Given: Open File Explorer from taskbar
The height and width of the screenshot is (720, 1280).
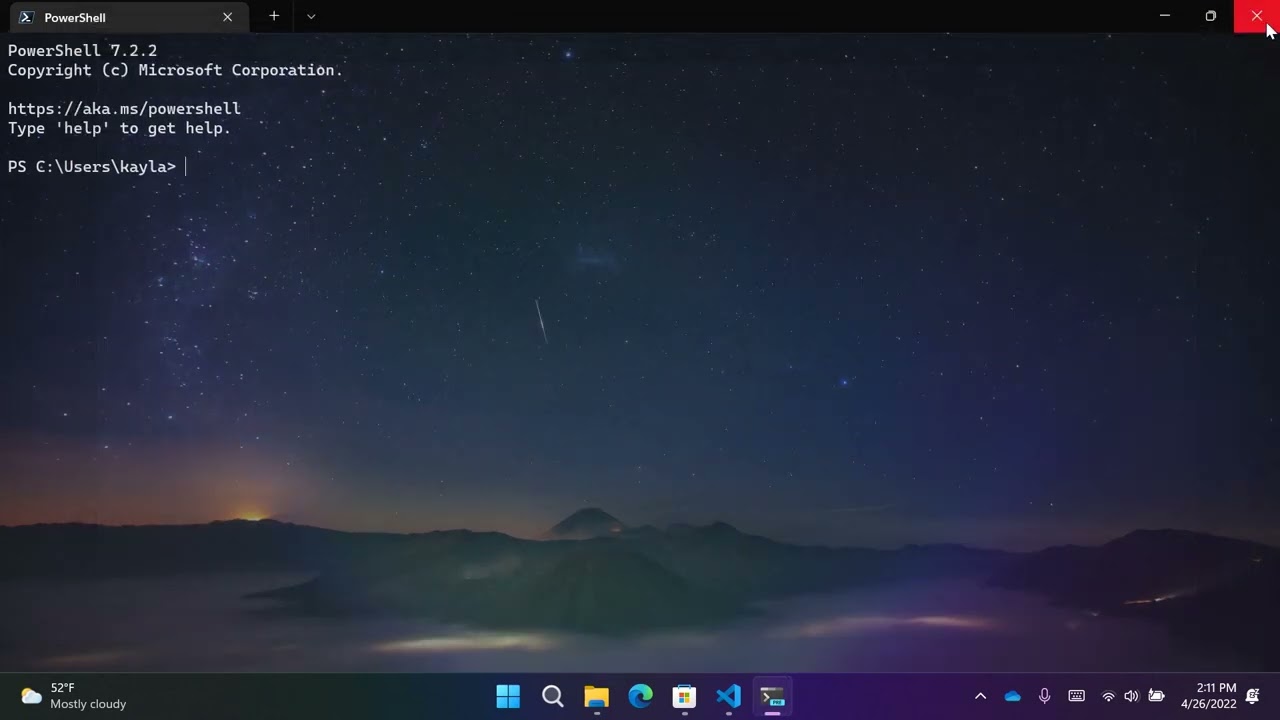Looking at the screenshot, I should click(x=596, y=696).
